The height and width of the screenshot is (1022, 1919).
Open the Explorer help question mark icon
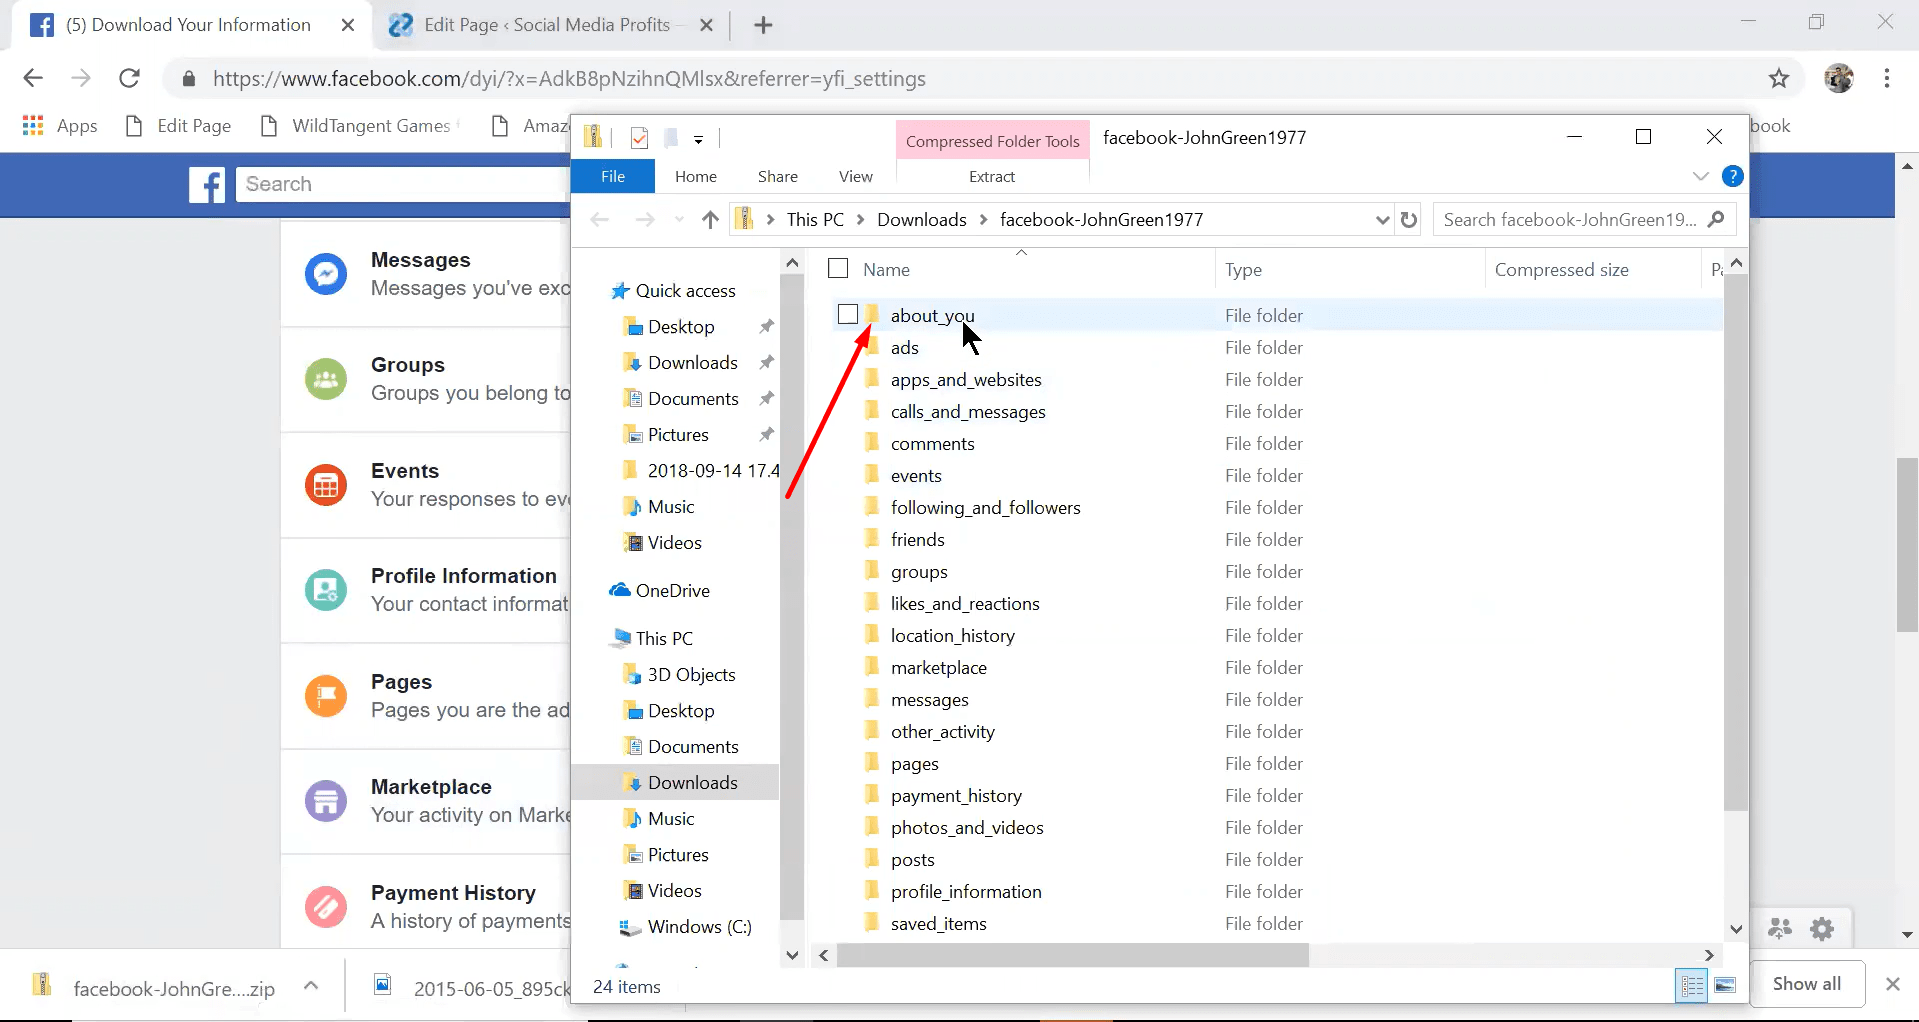[x=1733, y=176]
